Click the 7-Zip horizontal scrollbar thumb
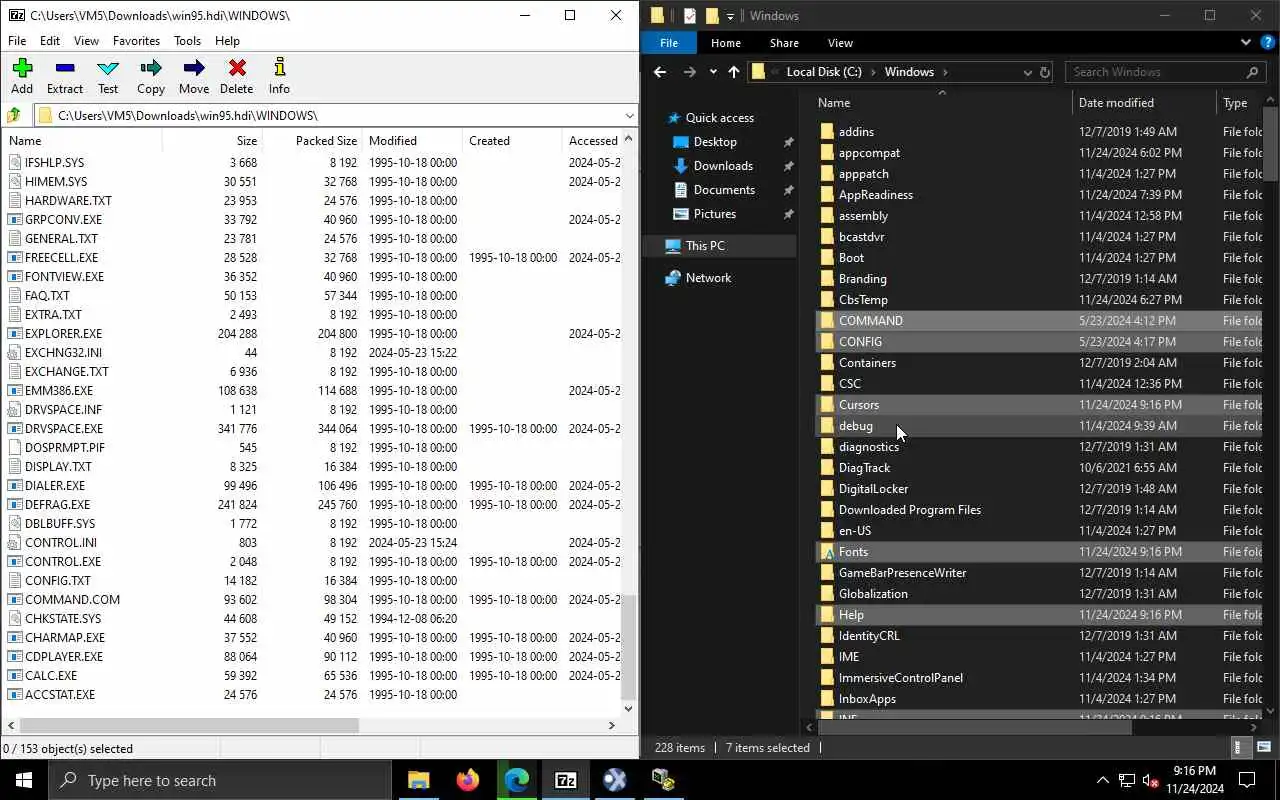This screenshot has width=1280, height=800. tap(188, 725)
